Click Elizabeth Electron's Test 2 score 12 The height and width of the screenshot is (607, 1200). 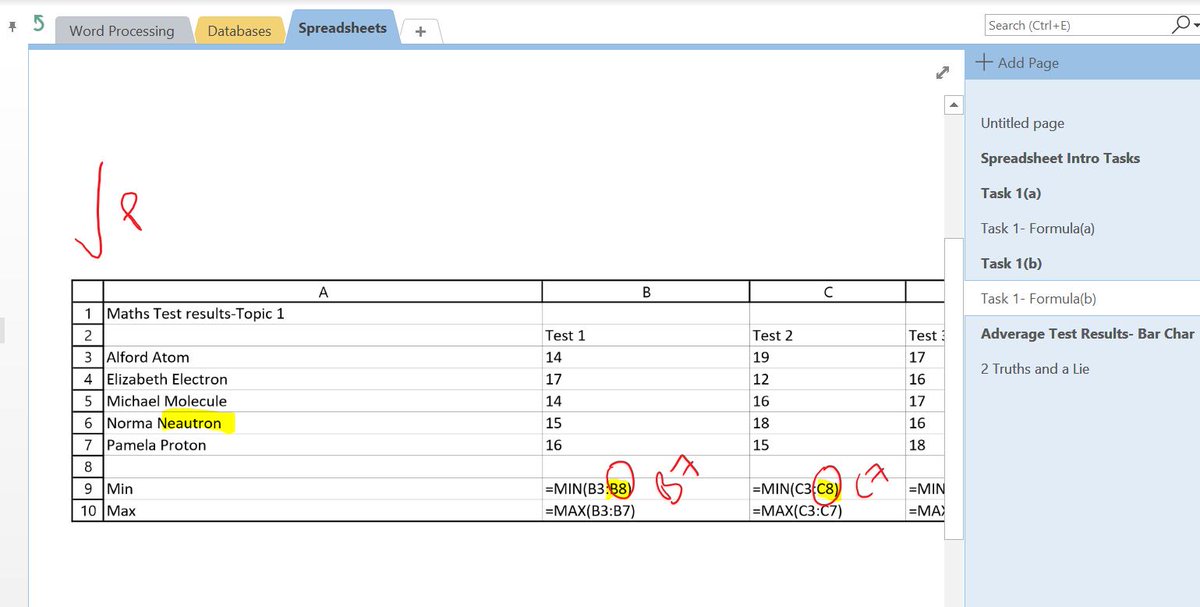point(827,379)
